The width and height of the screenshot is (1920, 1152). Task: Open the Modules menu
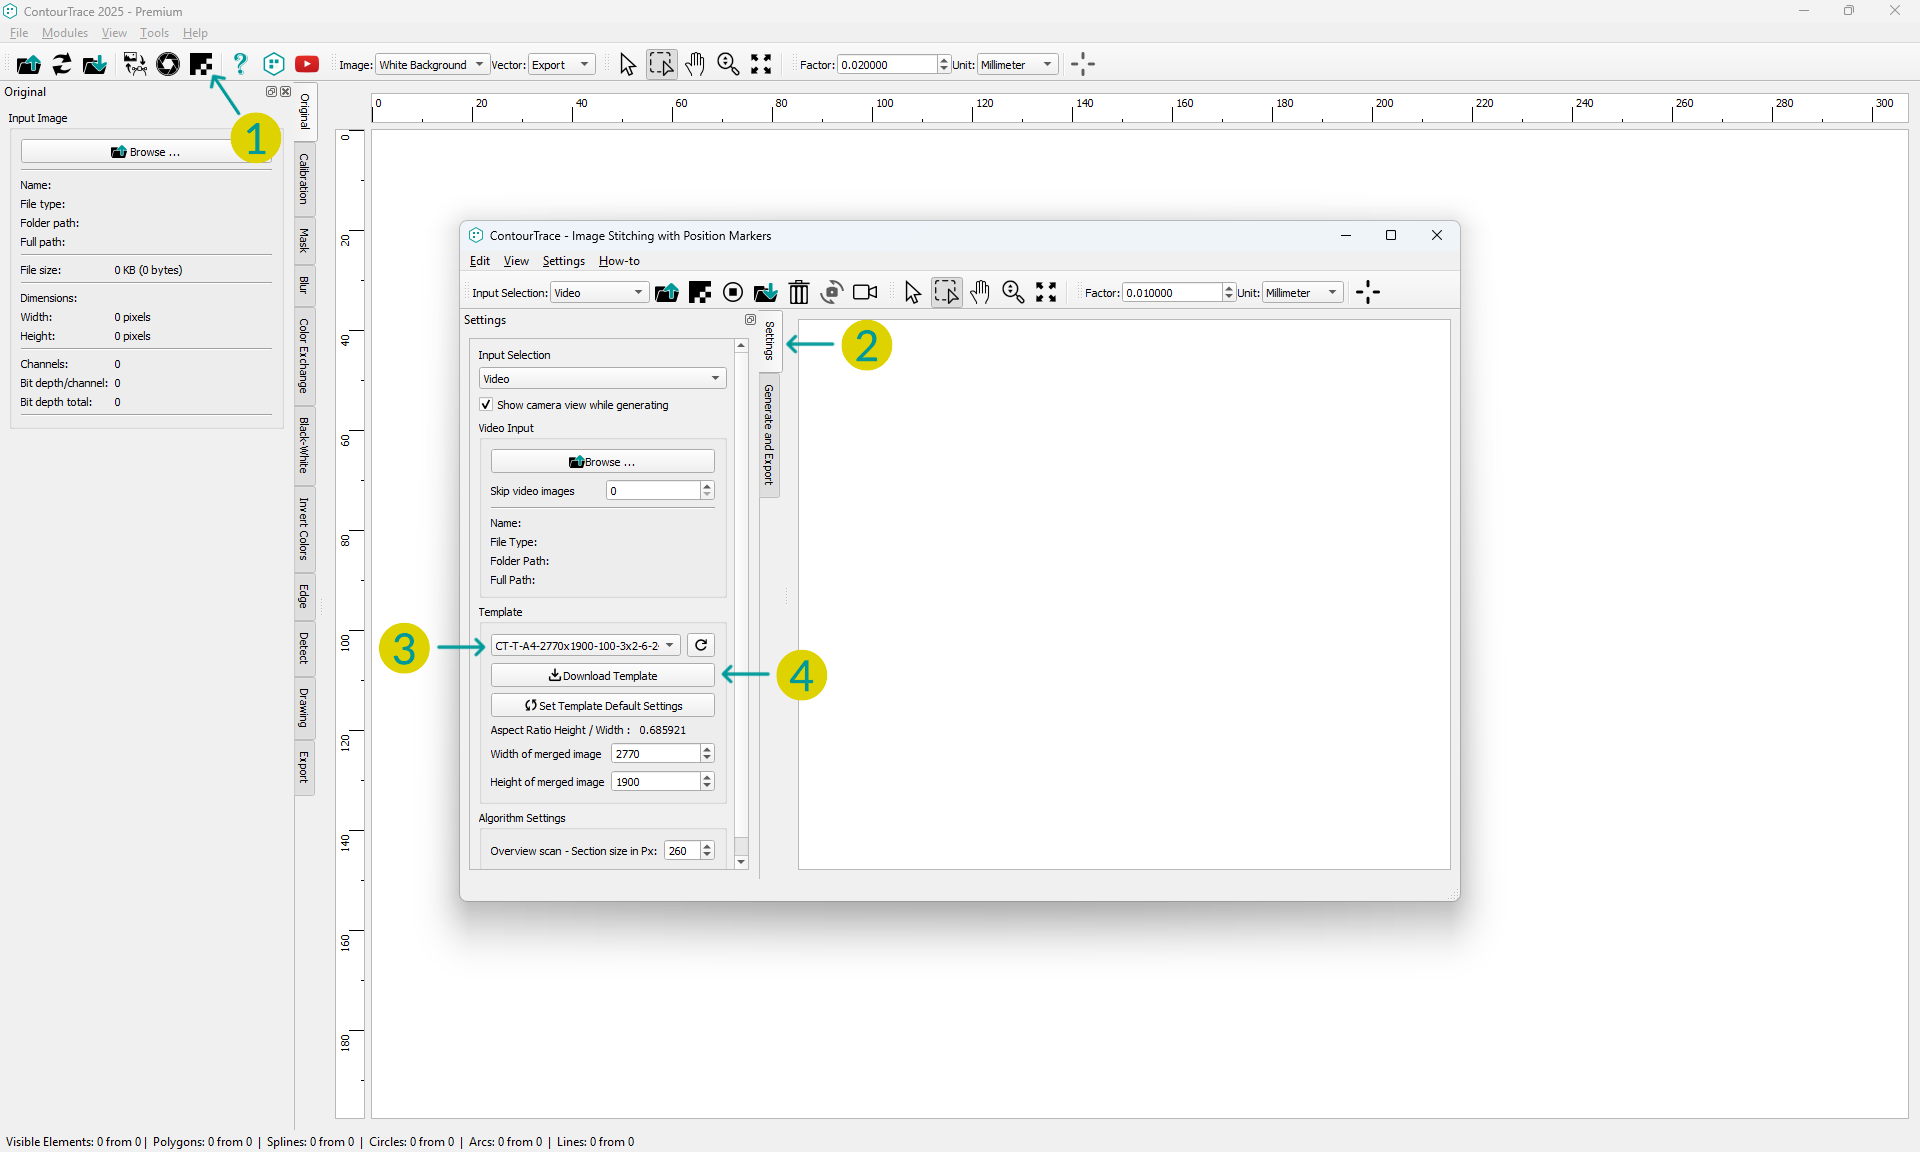(65, 33)
